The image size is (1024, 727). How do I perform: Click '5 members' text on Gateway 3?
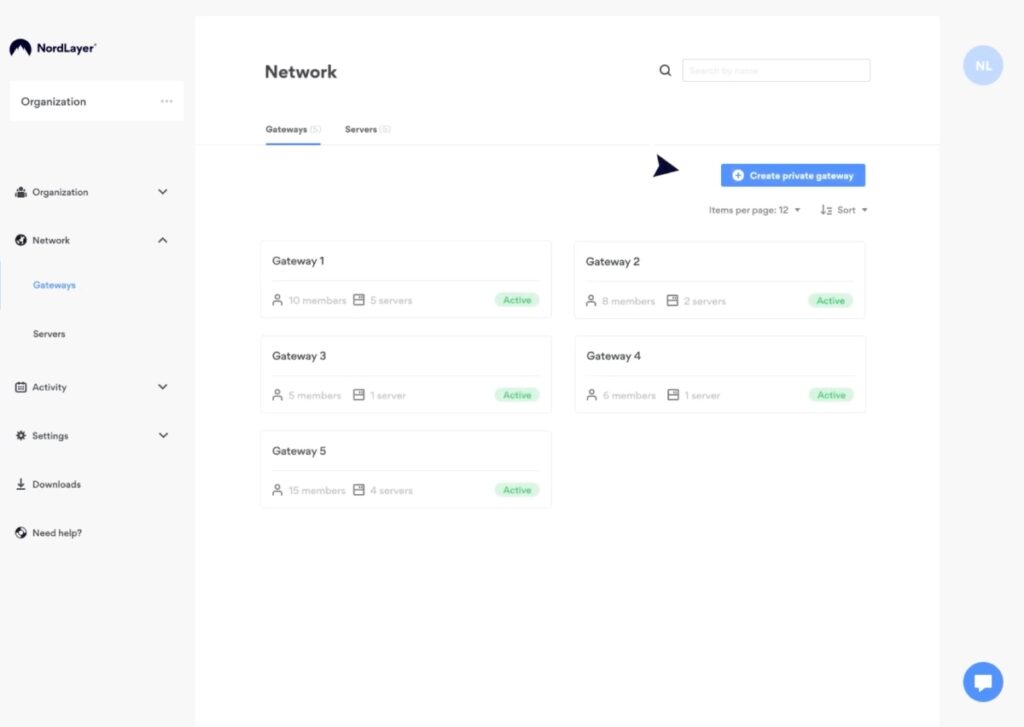(x=315, y=396)
